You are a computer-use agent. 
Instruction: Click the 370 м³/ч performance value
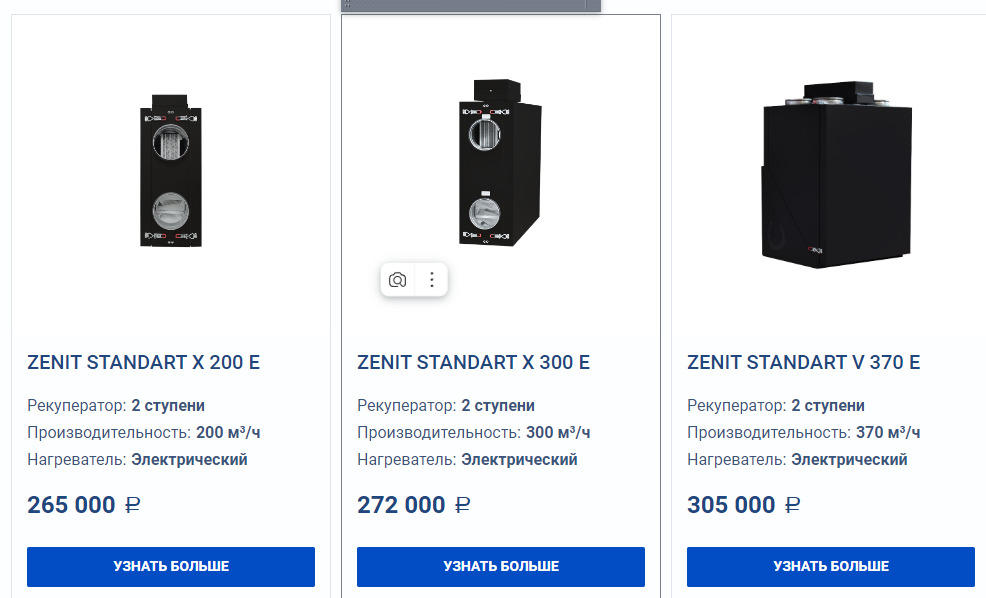(x=888, y=433)
